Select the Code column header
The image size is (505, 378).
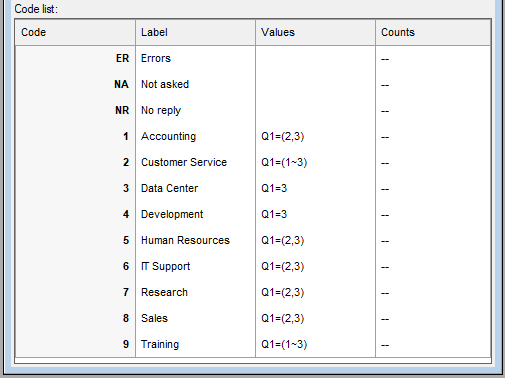[75, 32]
